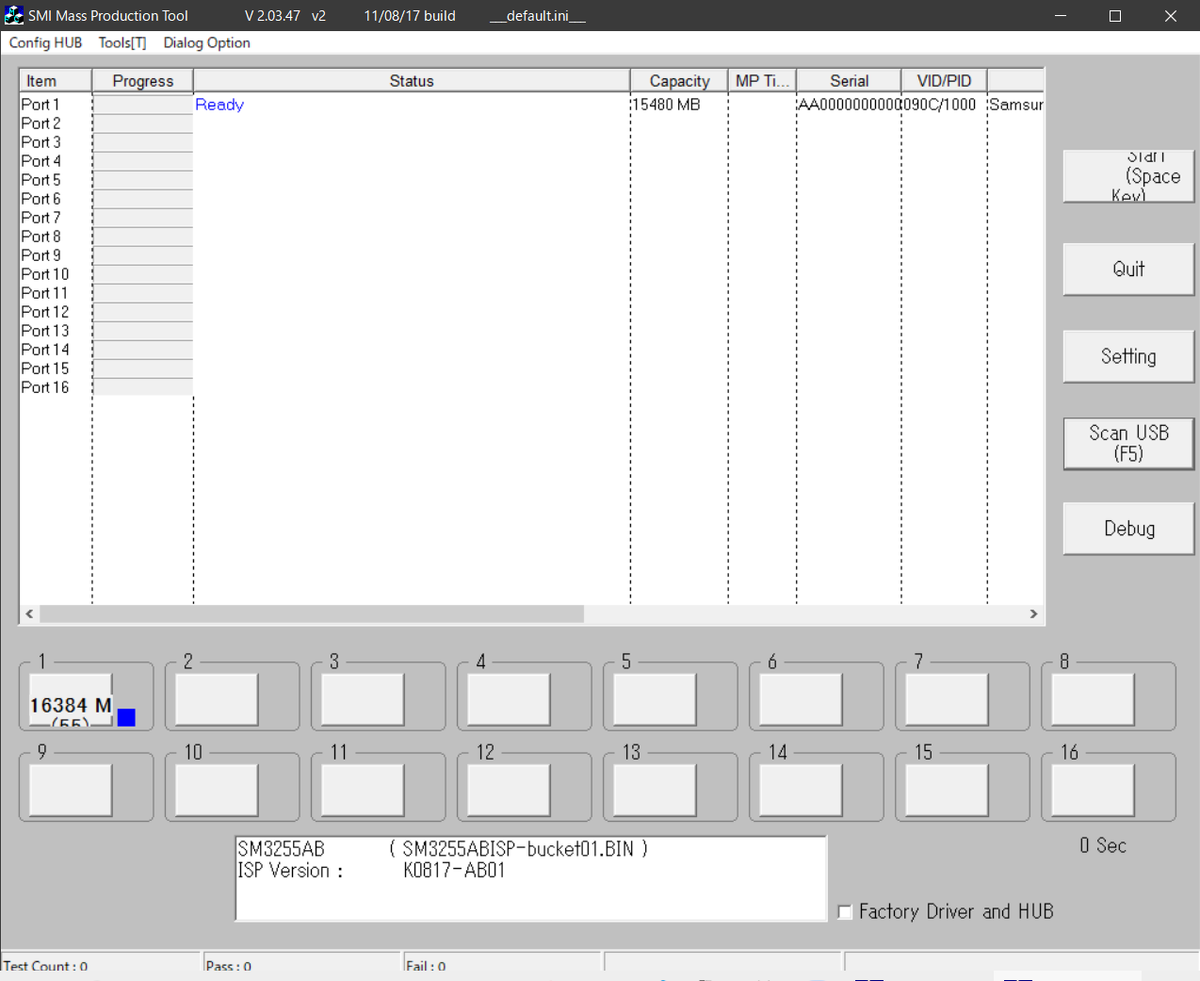Select the Port 2 row
The width and height of the screenshot is (1200, 981).
[x=532, y=123]
